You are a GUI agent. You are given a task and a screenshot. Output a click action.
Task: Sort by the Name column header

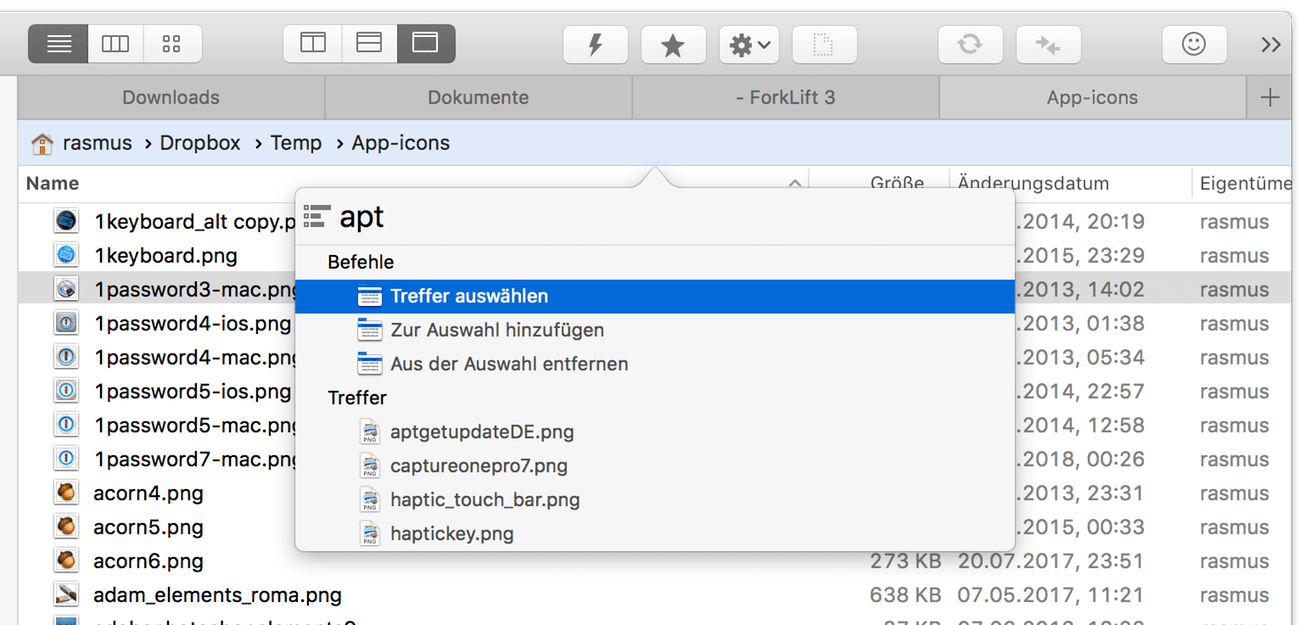point(52,183)
